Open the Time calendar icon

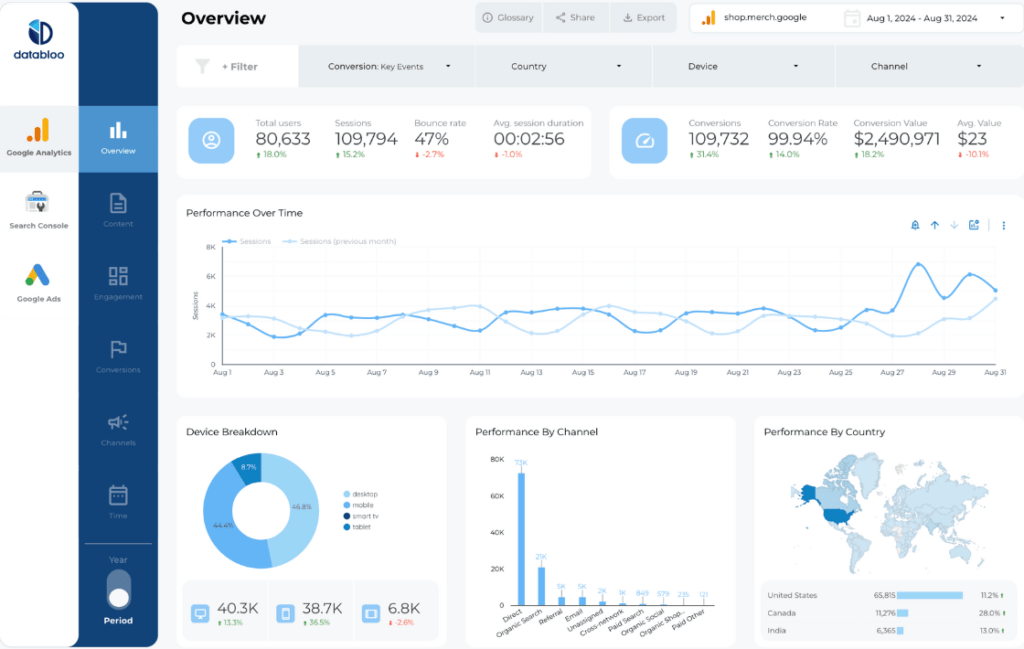tap(118, 495)
